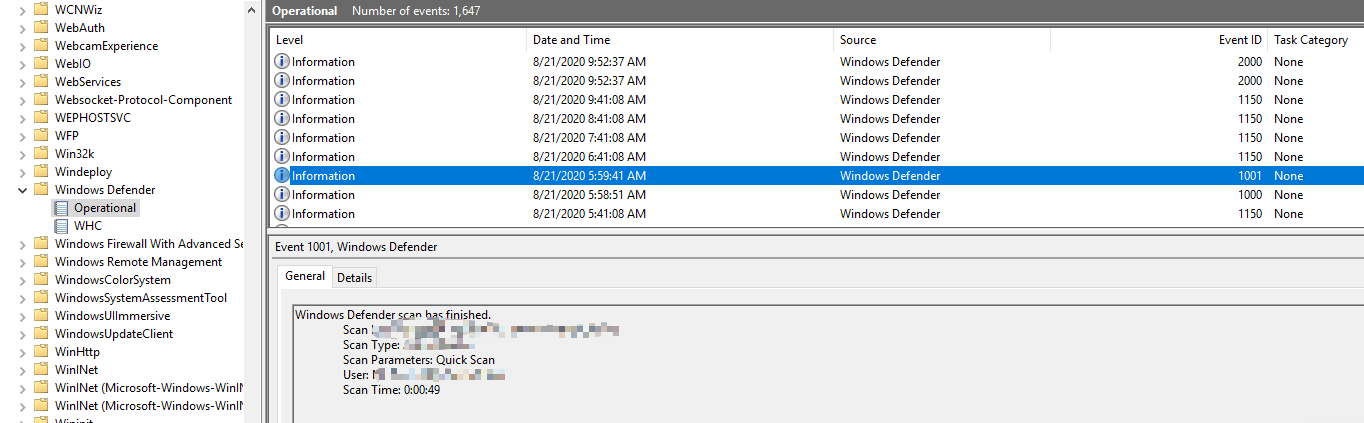The image size is (1364, 423).
Task: Select the WebServices tree item
Action: (88, 82)
